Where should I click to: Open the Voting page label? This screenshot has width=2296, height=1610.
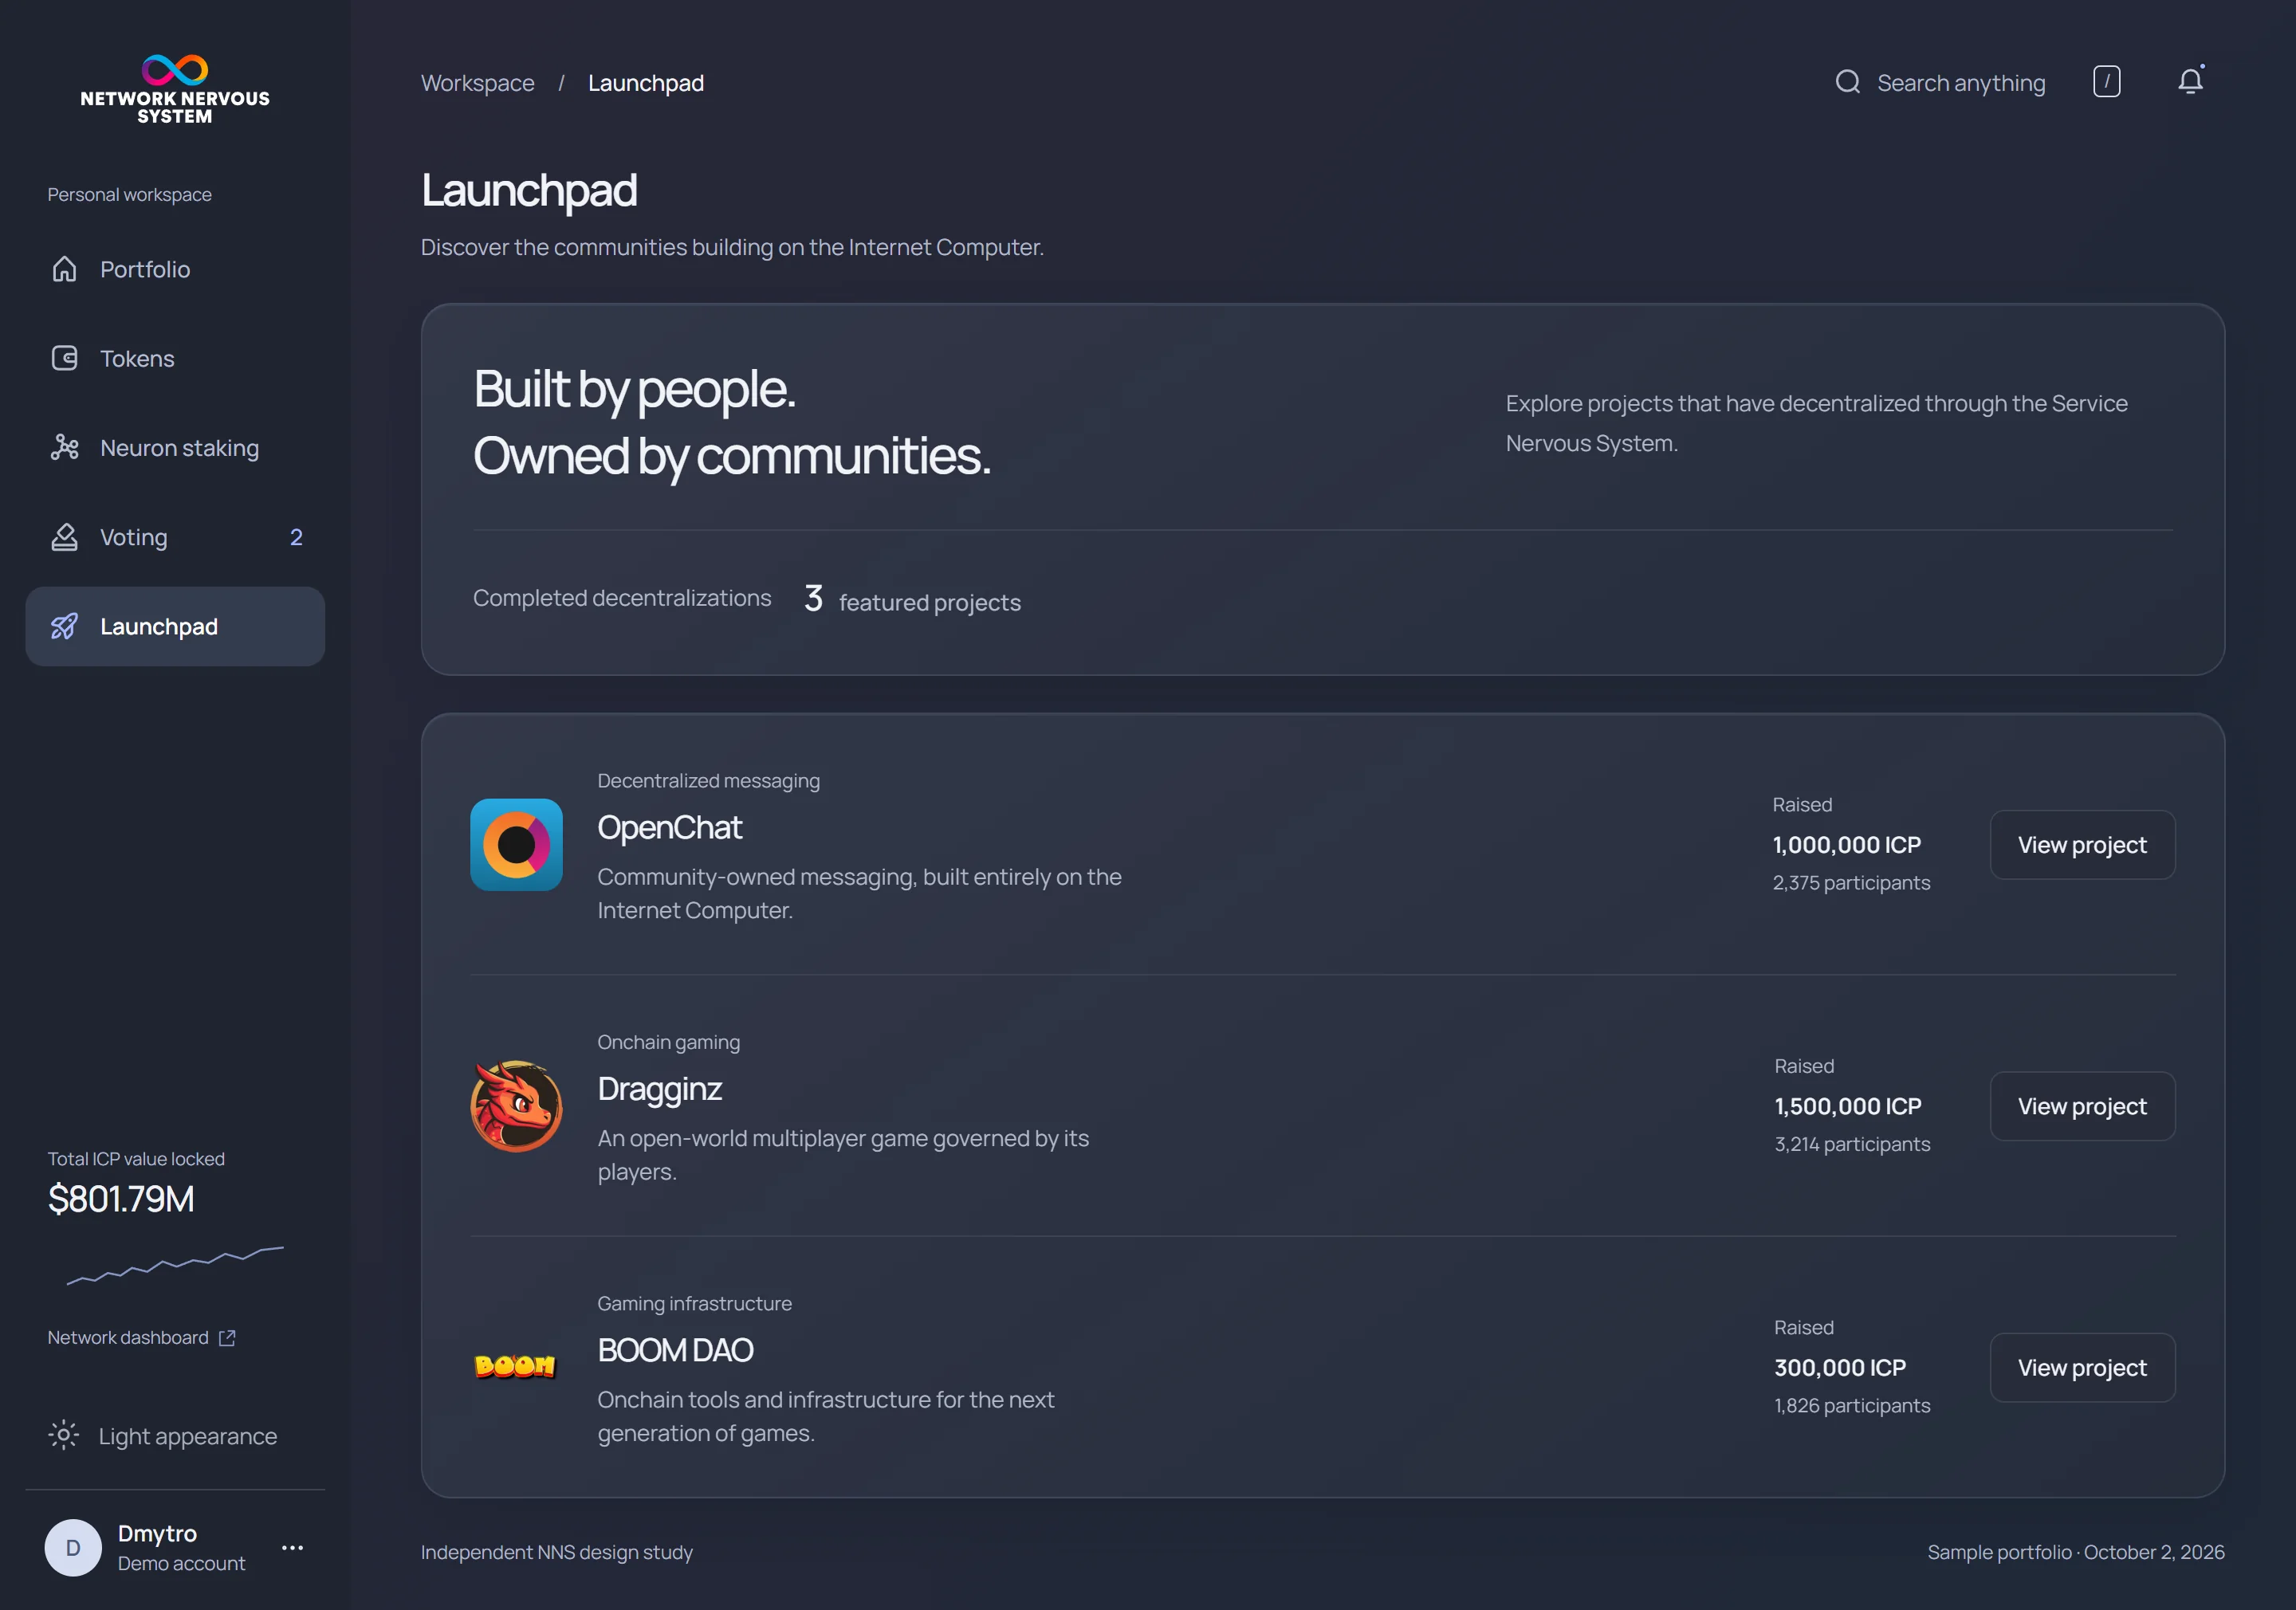pyautogui.click(x=134, y=537)
